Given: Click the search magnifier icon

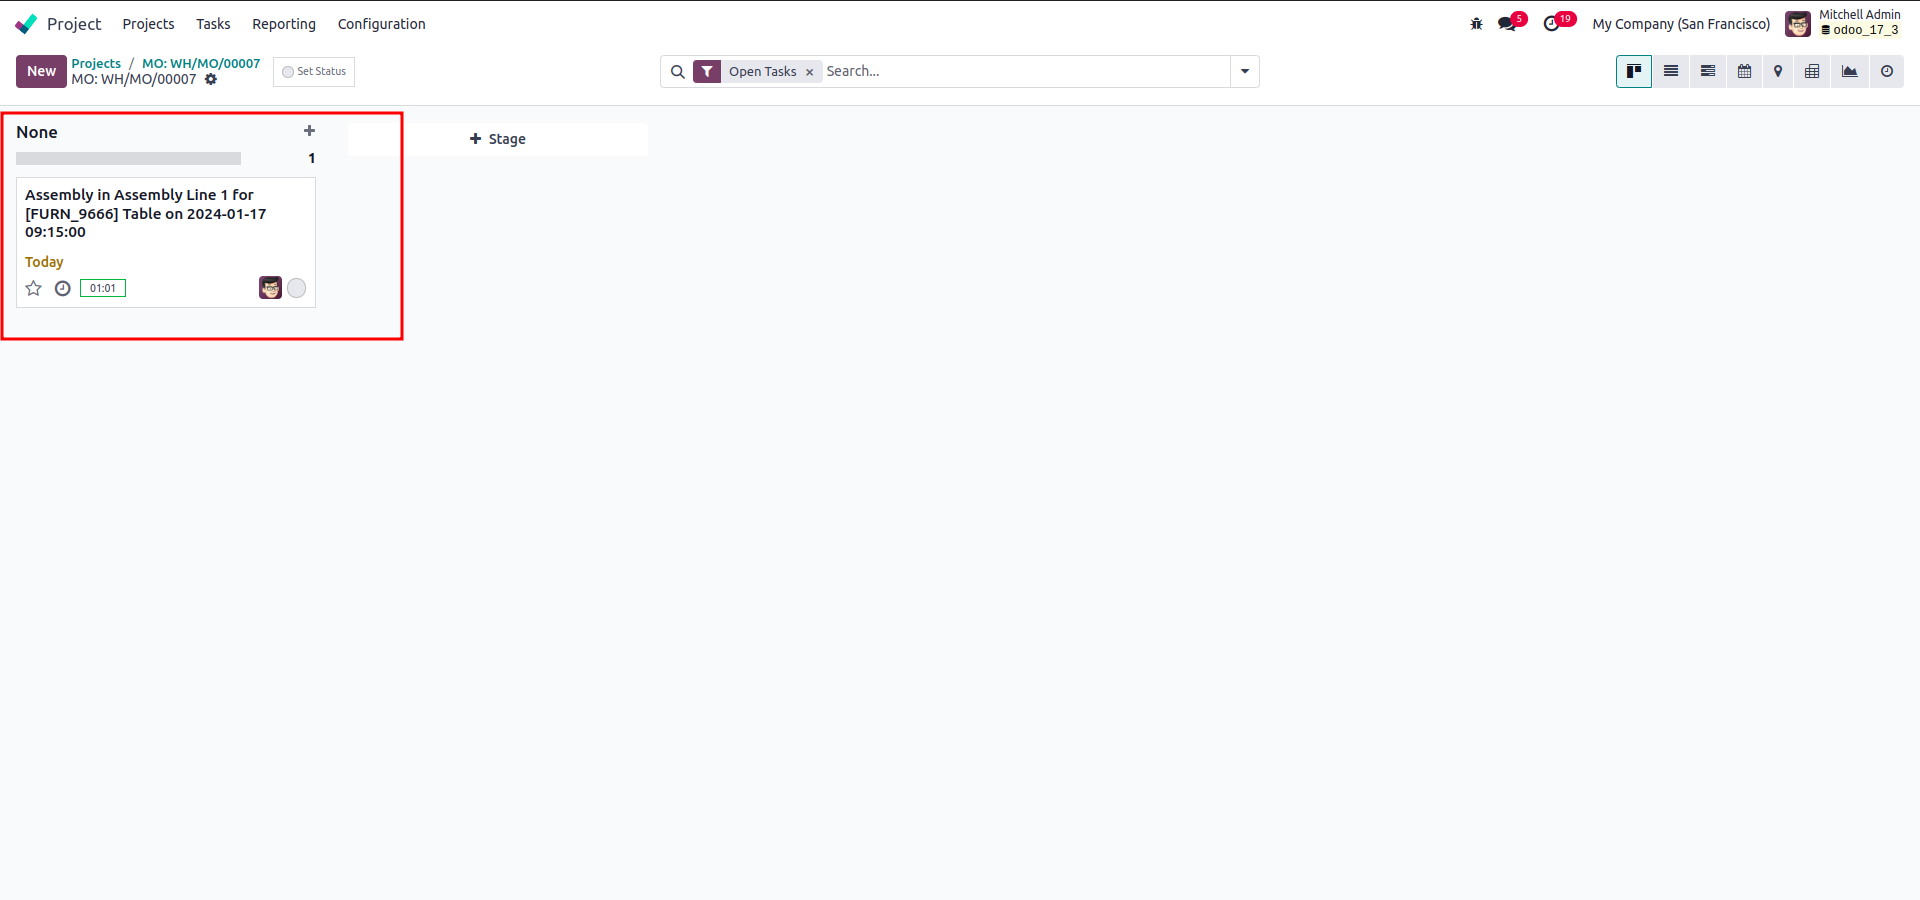Looking at the screenshot, I should tap(678, 72).
